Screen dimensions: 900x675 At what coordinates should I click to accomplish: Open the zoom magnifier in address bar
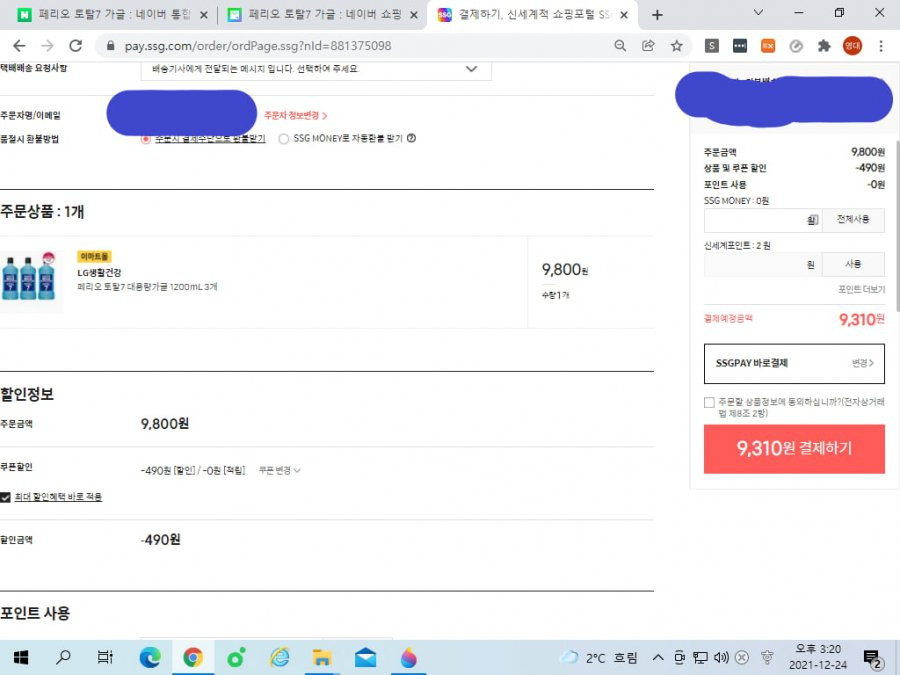coord(620,46)
